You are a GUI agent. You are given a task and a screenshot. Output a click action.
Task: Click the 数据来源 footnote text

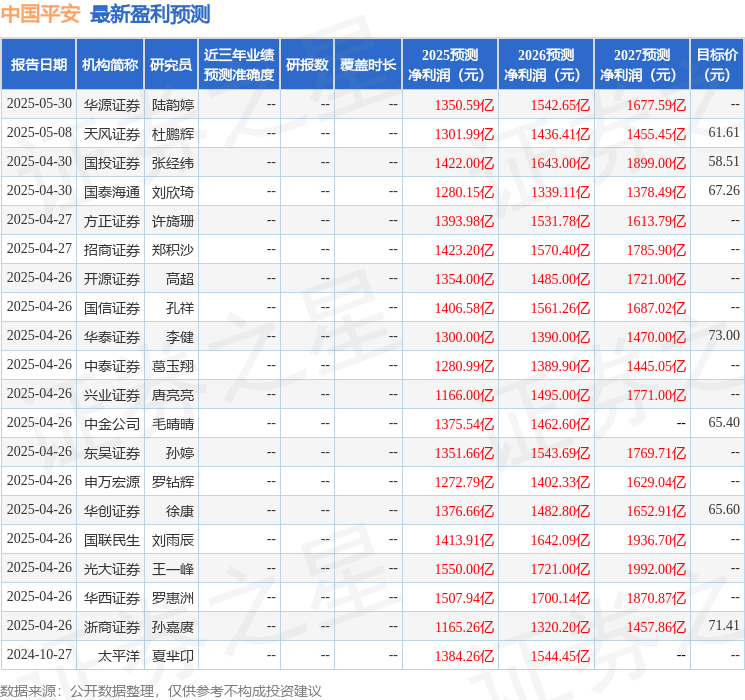pos(161,690)
